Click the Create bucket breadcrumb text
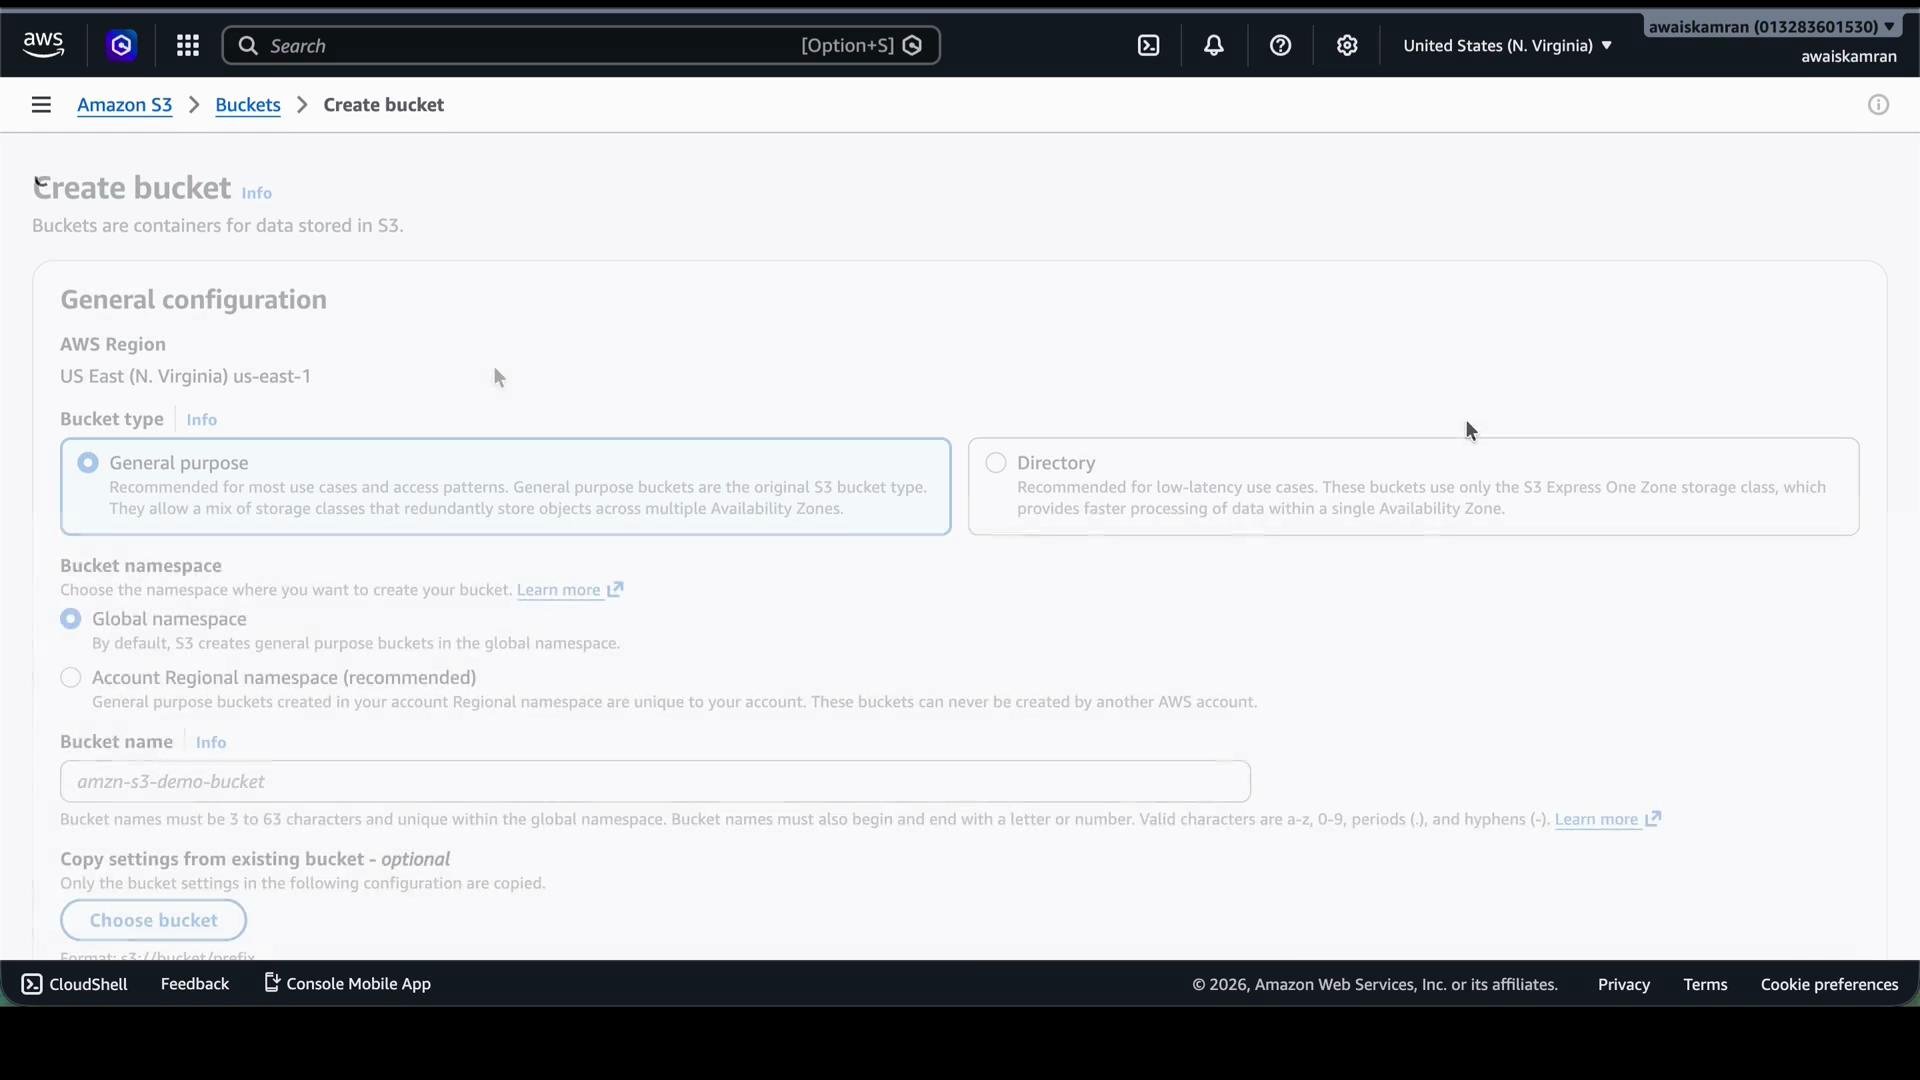The width and height of the screenshot is (1920, 1080). tap(384, 105)
